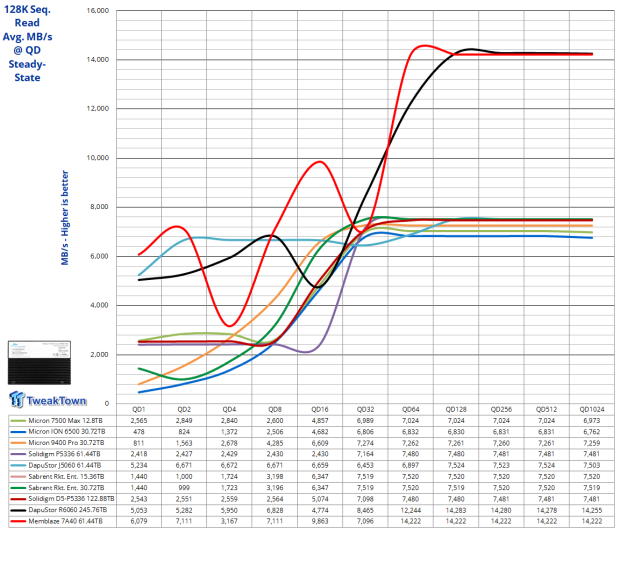This screenshot has width=620, height=568.
Task: Click the QD4 column header
Action: tap(229, 409)
